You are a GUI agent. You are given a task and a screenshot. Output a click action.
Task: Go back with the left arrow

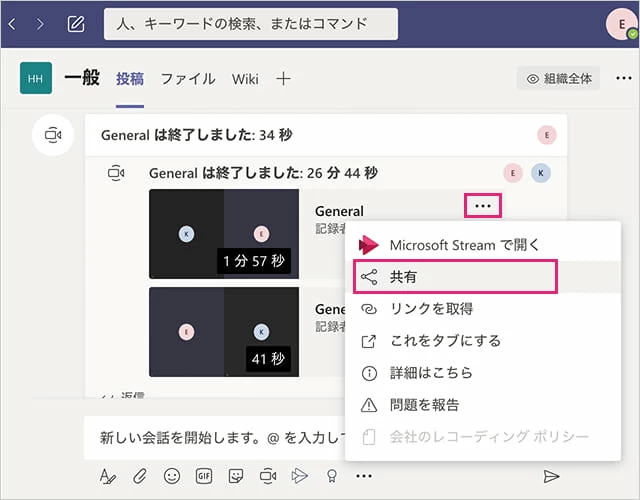[x=12, y=24]
